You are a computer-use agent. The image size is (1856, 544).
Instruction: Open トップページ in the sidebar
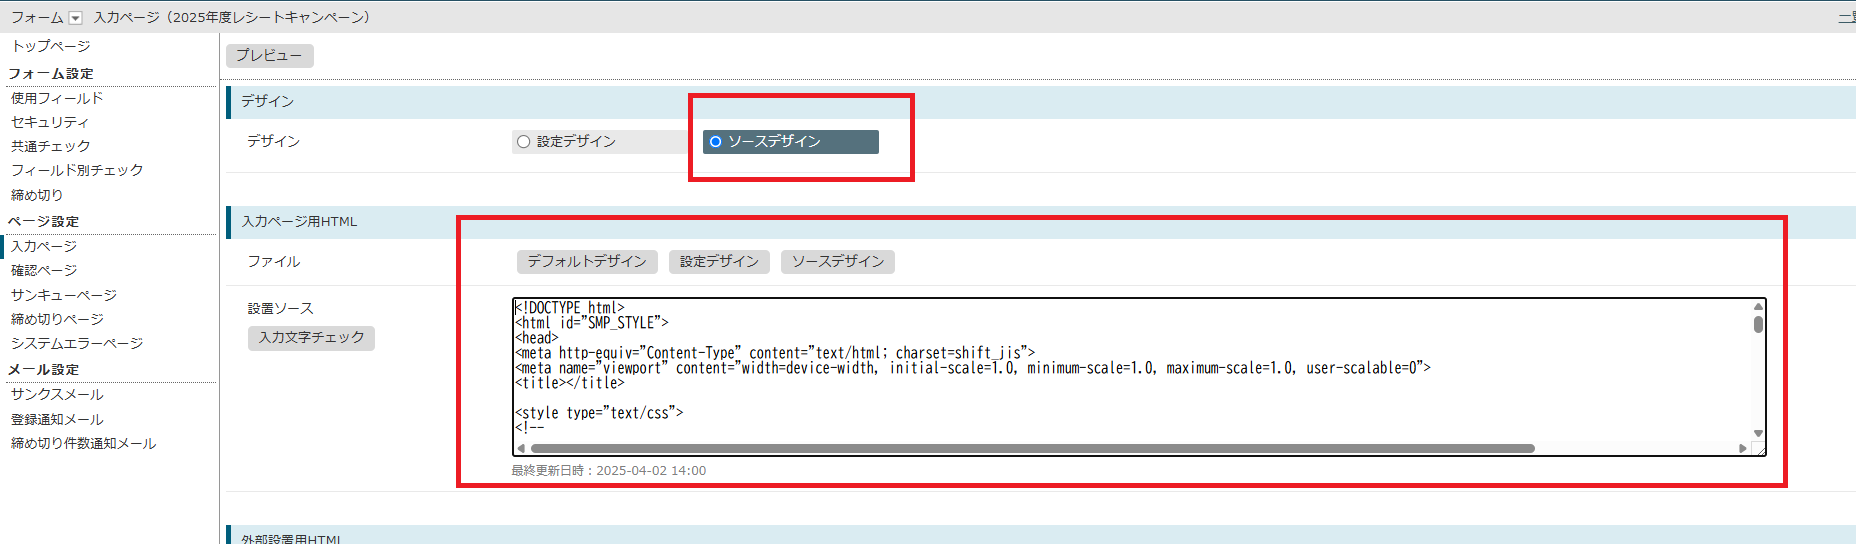[51, 46]
